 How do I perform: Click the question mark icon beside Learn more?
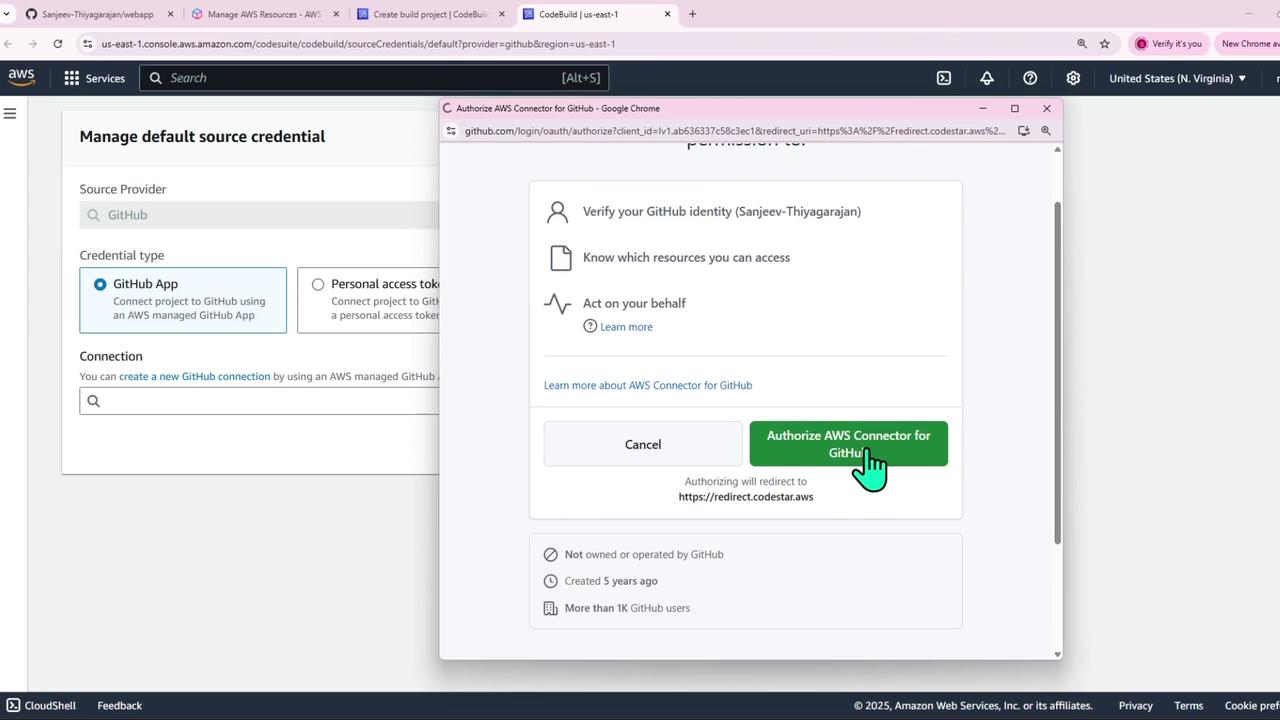pyautogui.click(x=590, y=326)
